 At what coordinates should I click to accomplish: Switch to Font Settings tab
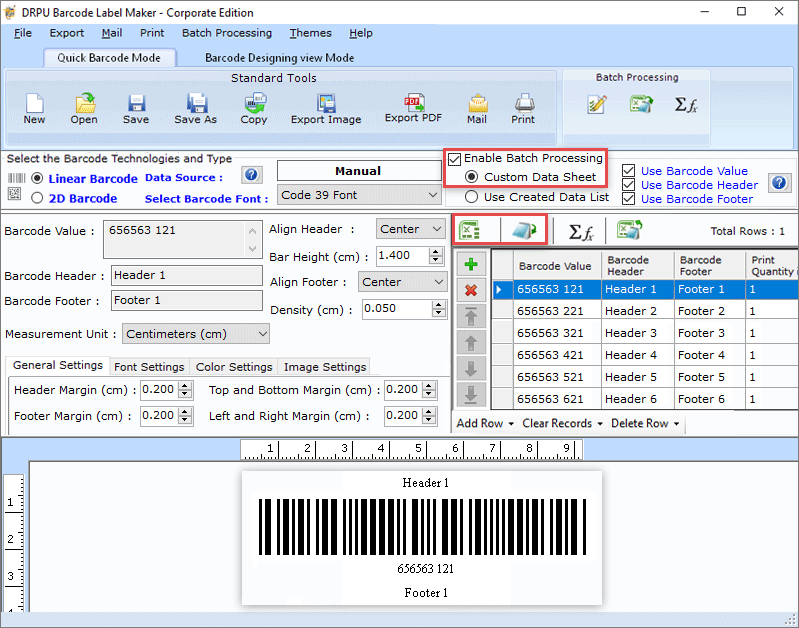[x=149, y=367]
